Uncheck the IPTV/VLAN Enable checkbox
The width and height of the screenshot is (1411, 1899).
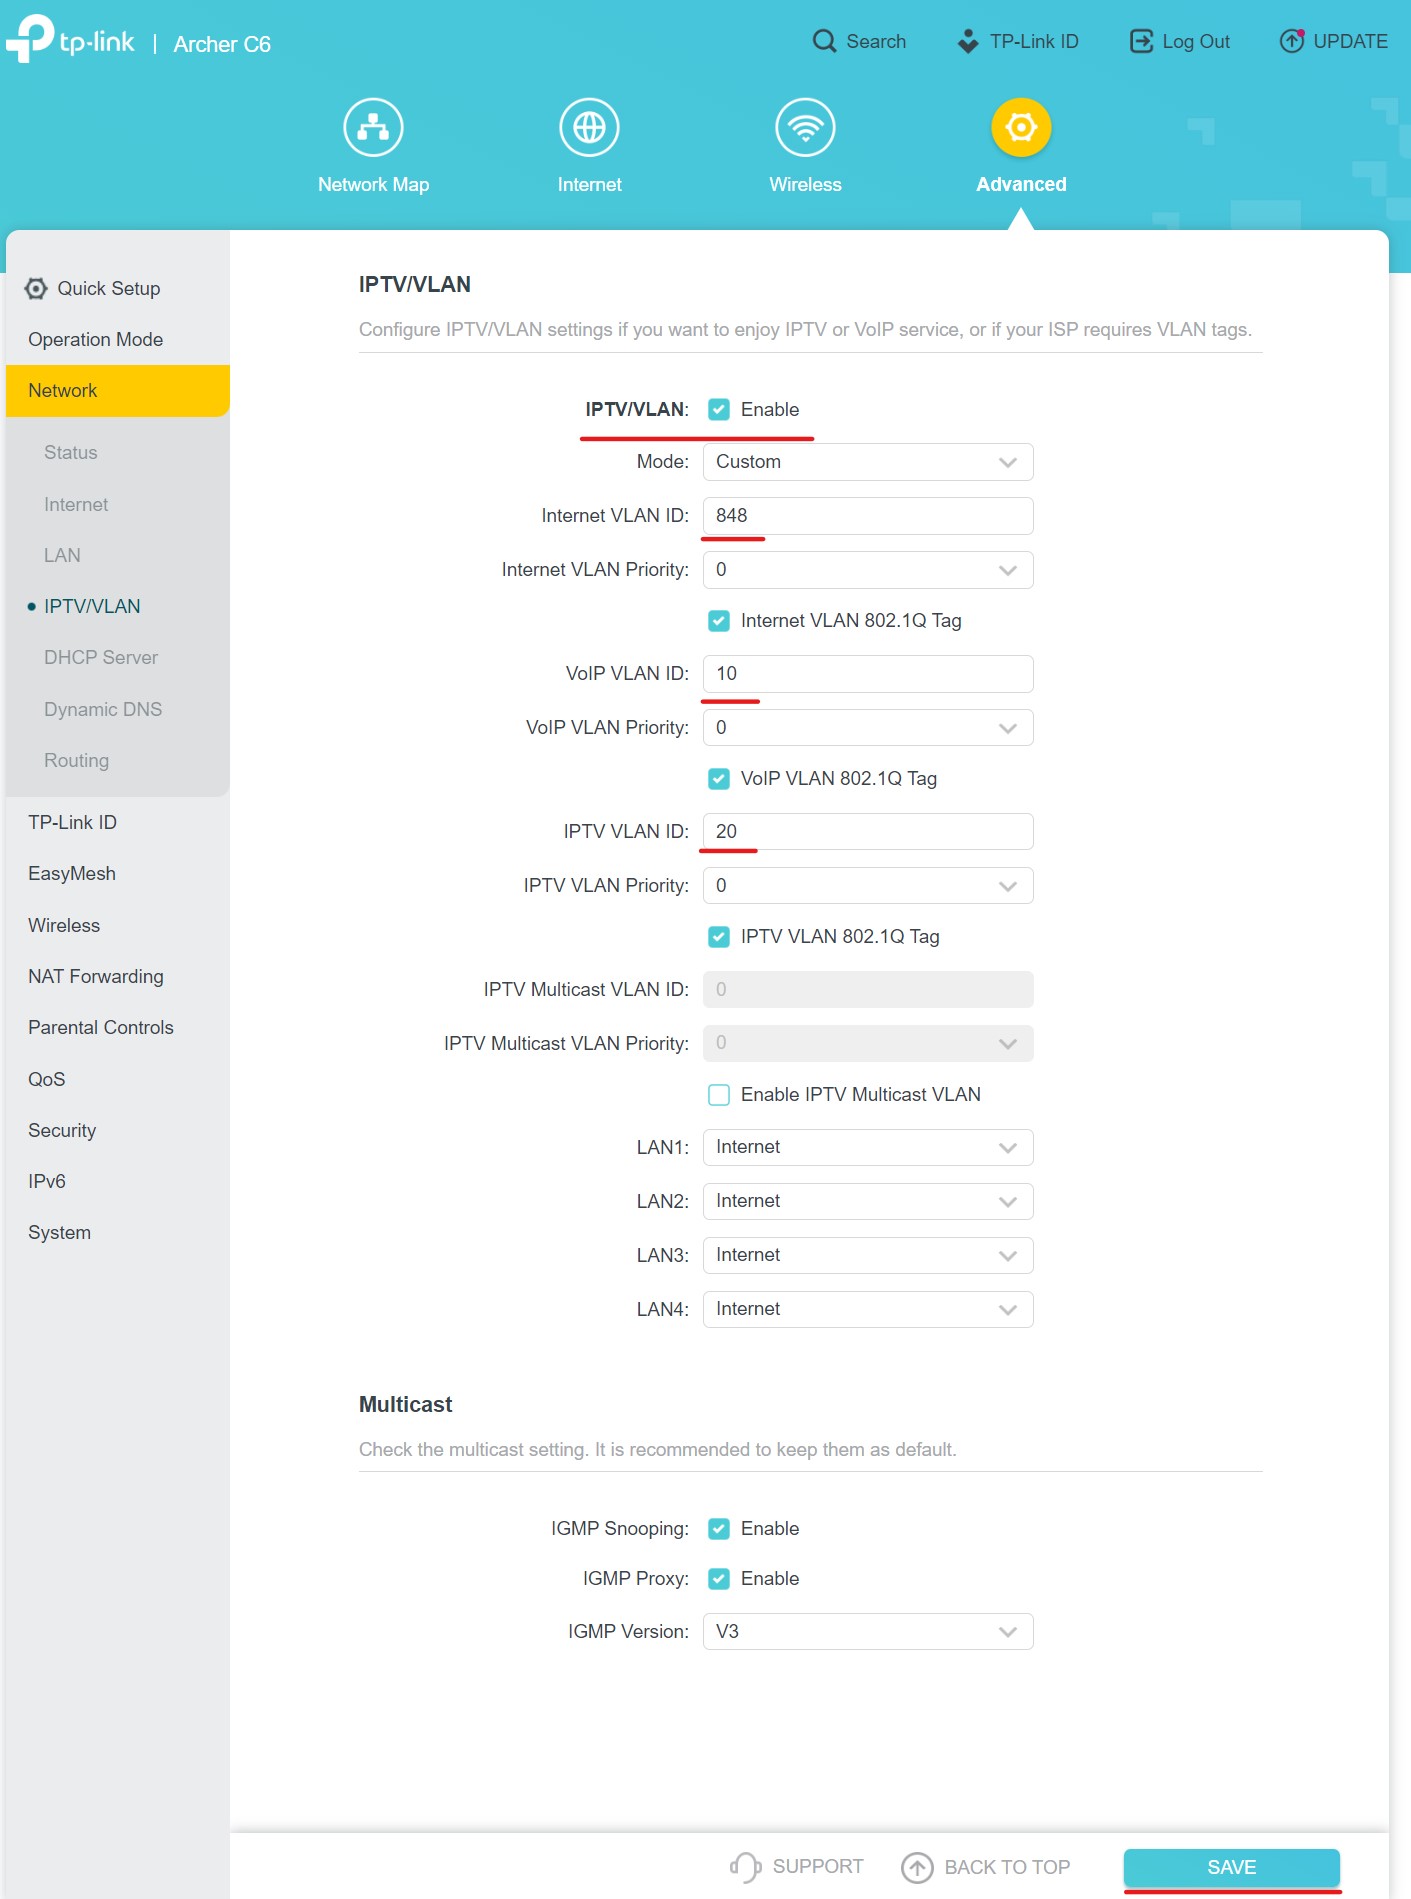[x=719, y=409]
